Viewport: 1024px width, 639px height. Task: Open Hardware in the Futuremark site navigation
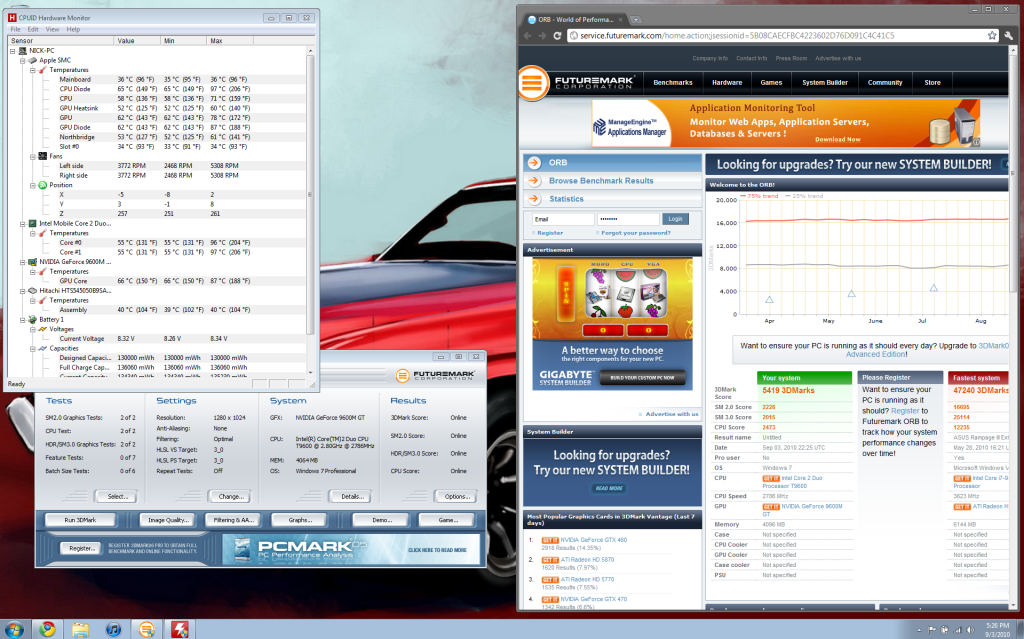tap(727, 83)
